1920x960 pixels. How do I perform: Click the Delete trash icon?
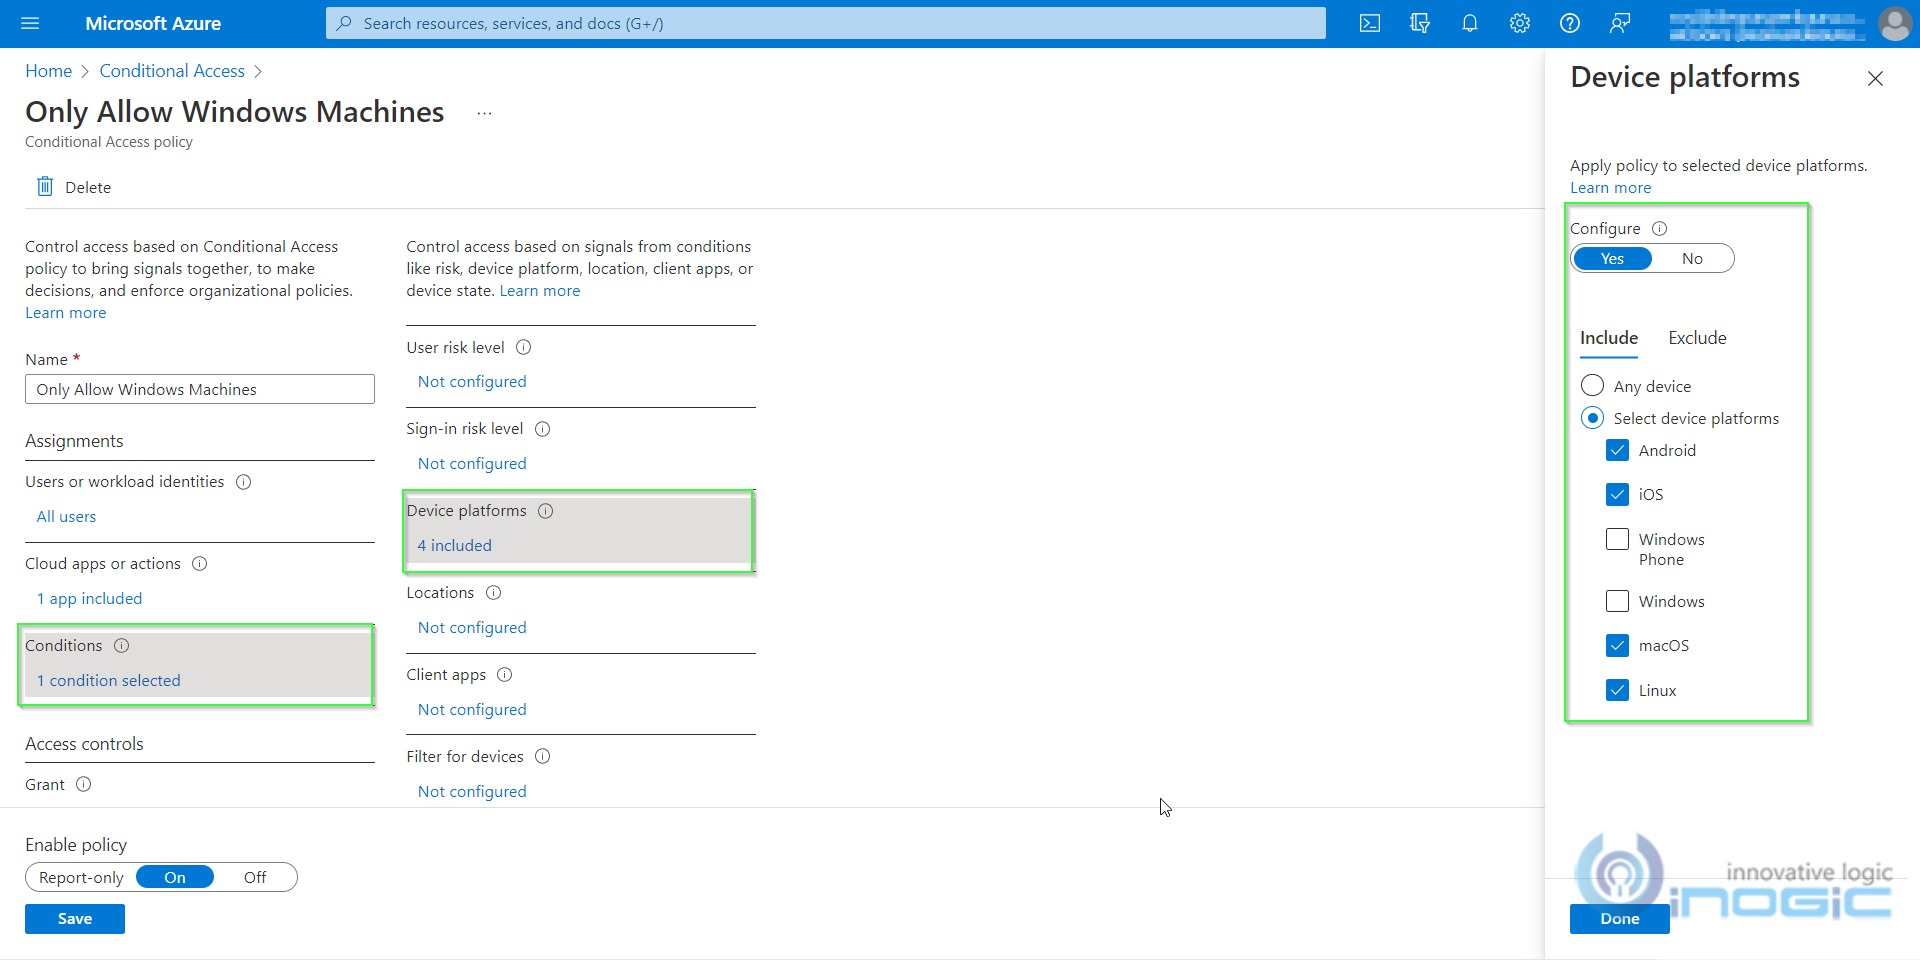45,187
